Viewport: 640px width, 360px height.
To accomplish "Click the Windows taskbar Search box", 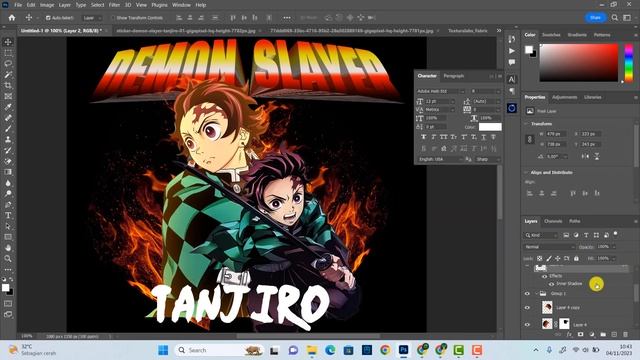I will (x=219, y=350).
